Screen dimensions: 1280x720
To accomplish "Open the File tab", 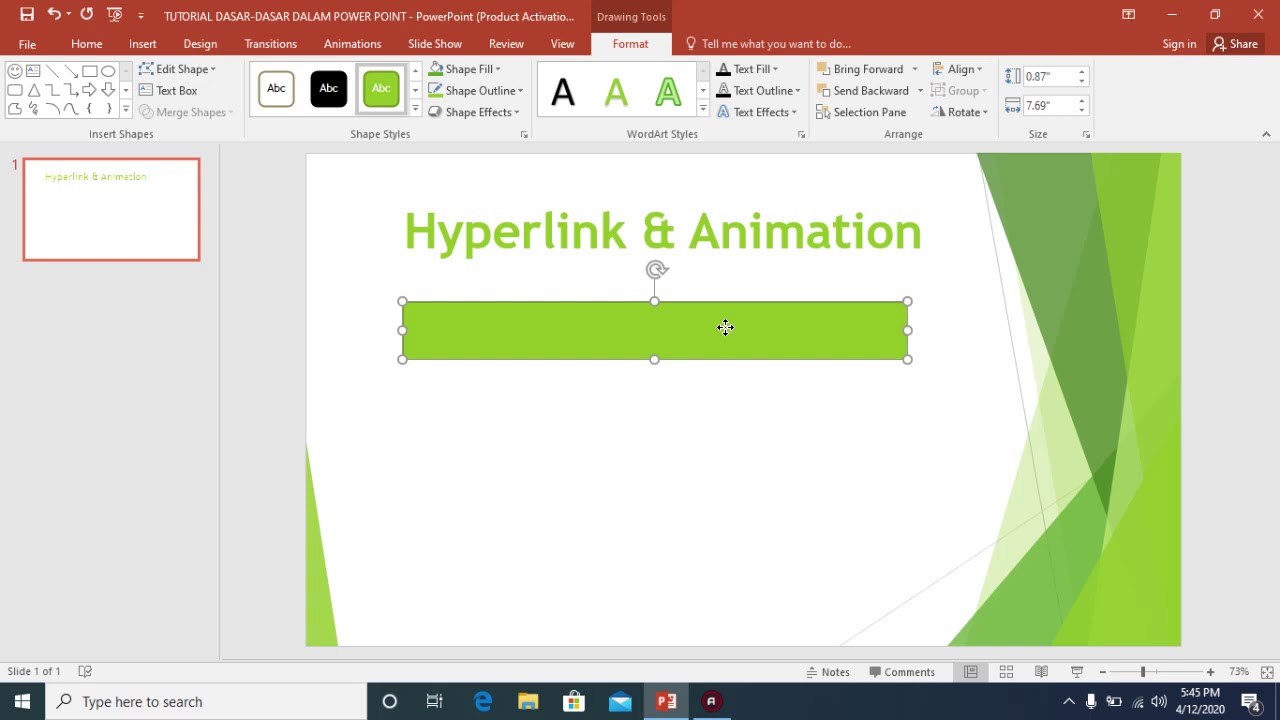I will tap(27, 44).
